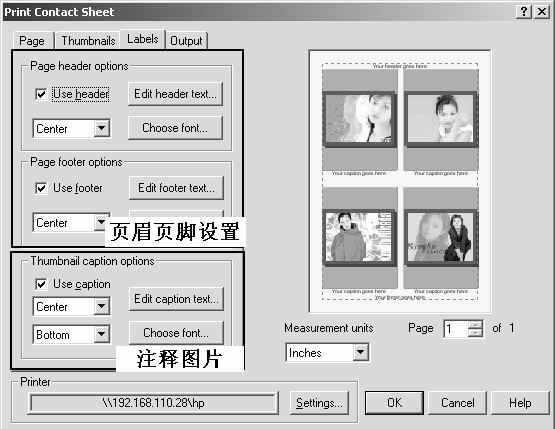Disable the Use caption checkbox
The width and height of the screenshot is (555, 429).
(x=41, y=284)
